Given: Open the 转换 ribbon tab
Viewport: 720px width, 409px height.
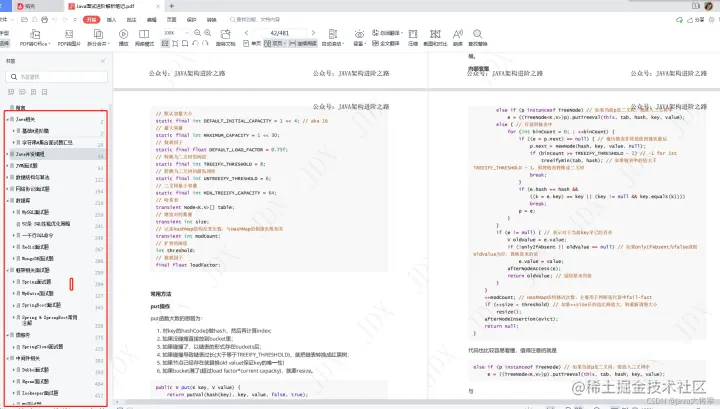Looking at the screenshot, I should [x=211, y=20].
